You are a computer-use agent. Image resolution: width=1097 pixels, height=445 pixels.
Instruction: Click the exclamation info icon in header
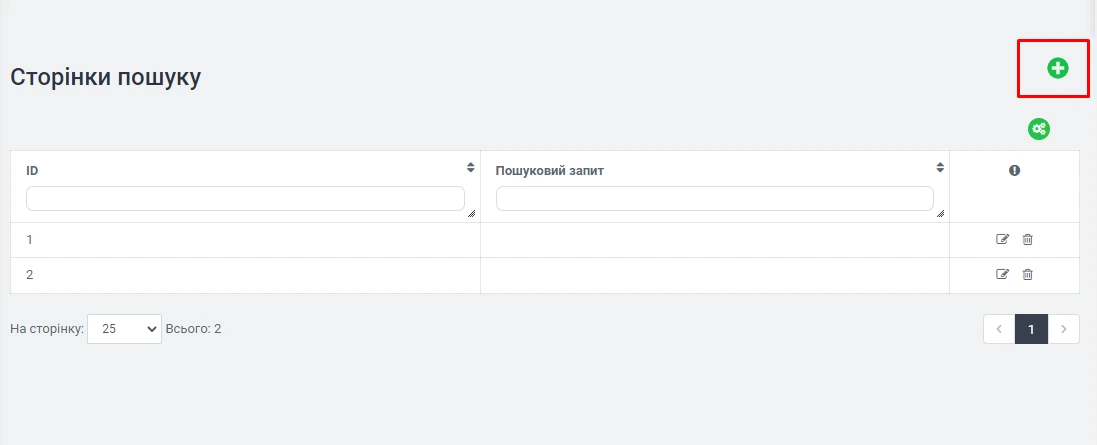point(1014,171)
